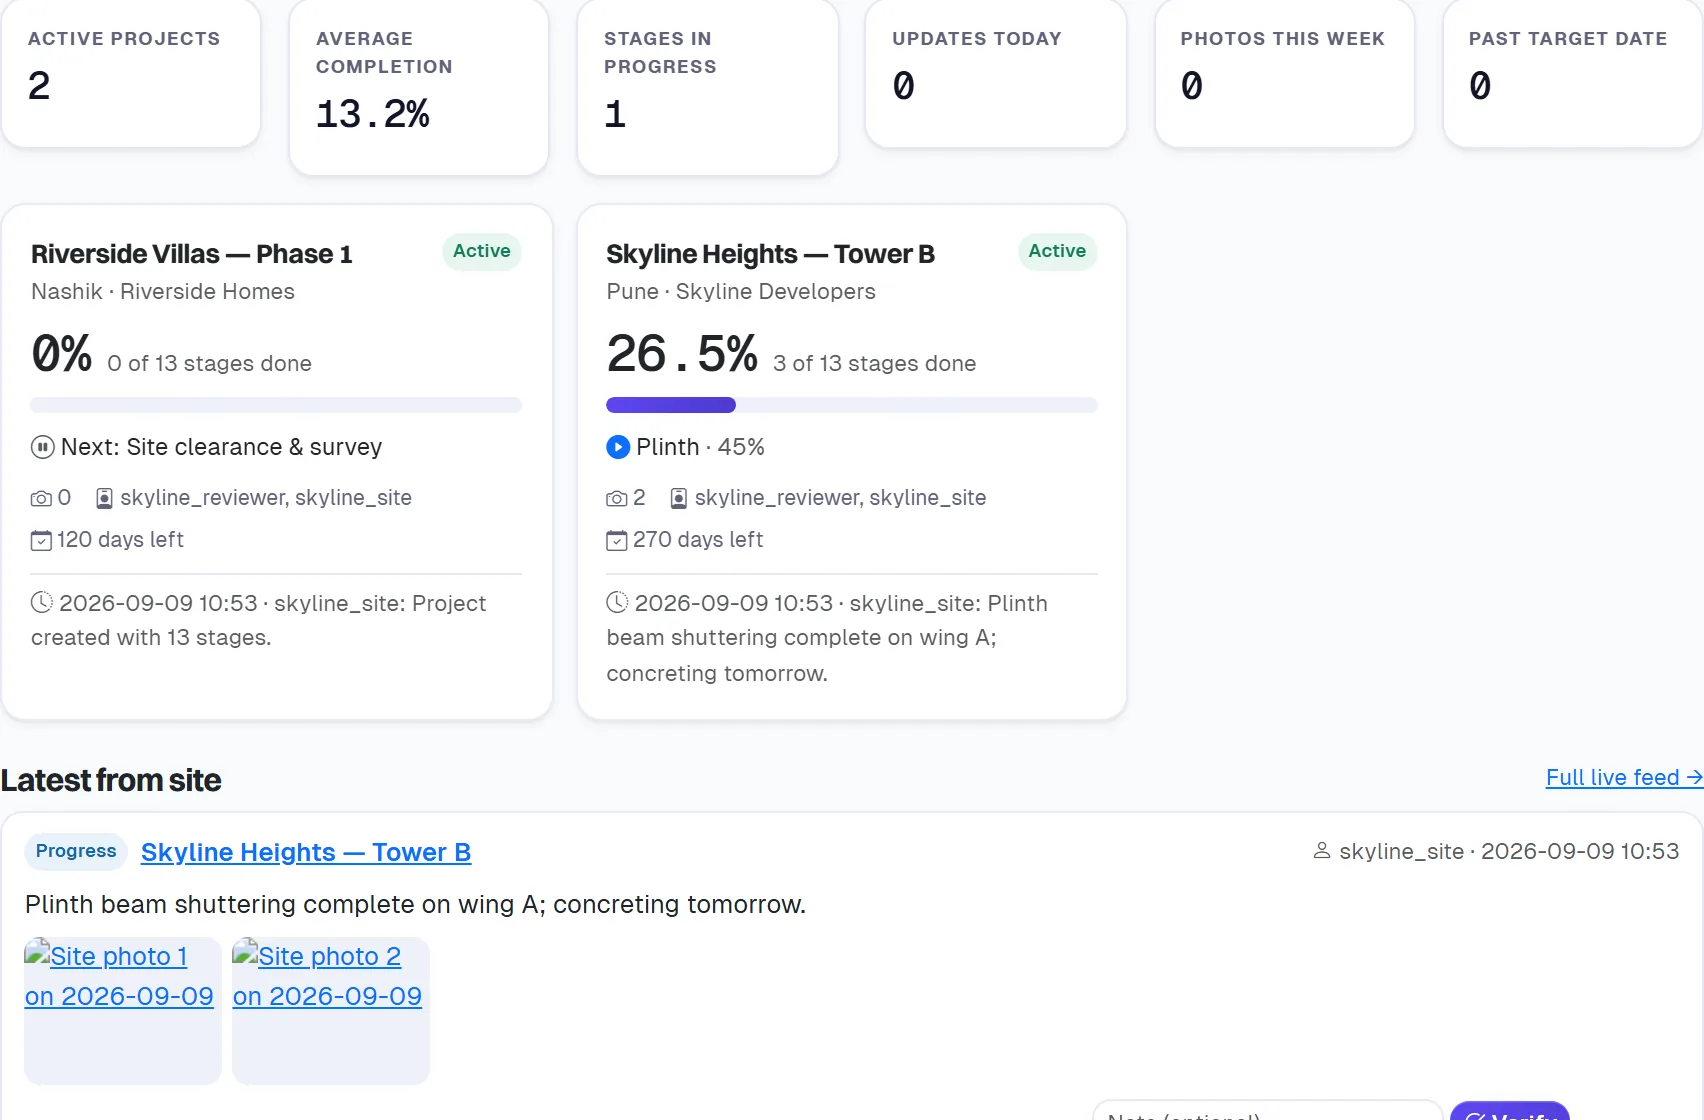Viewport: 1704px width, 1120px height.
Task: Click the 26.5% completion figure
Action: [x=682, y=354]
